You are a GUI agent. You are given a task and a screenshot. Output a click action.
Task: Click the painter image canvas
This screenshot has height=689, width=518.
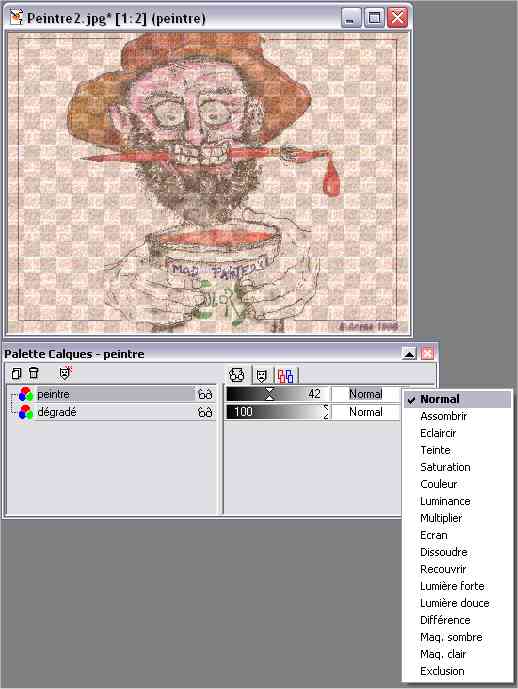(x=207, y=182)
